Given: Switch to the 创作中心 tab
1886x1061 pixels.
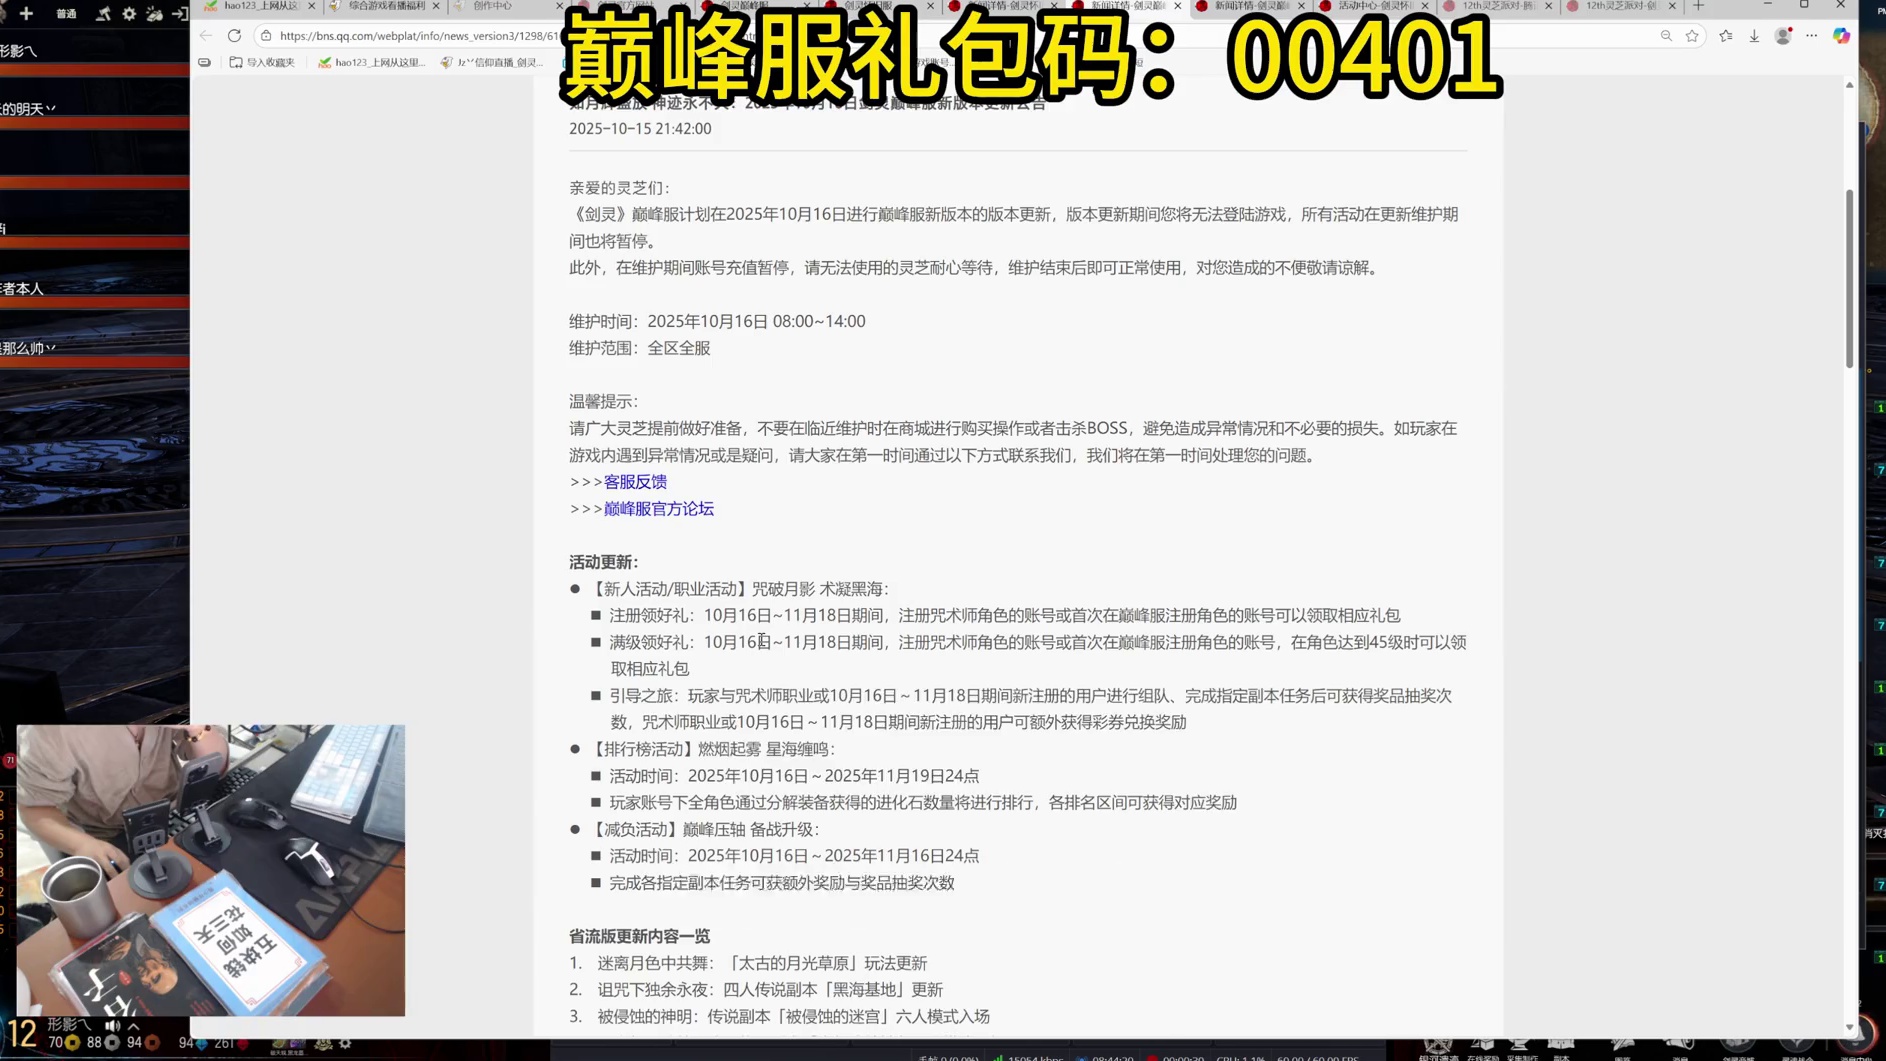Looking at the screenshot, I should coord(492,7).
